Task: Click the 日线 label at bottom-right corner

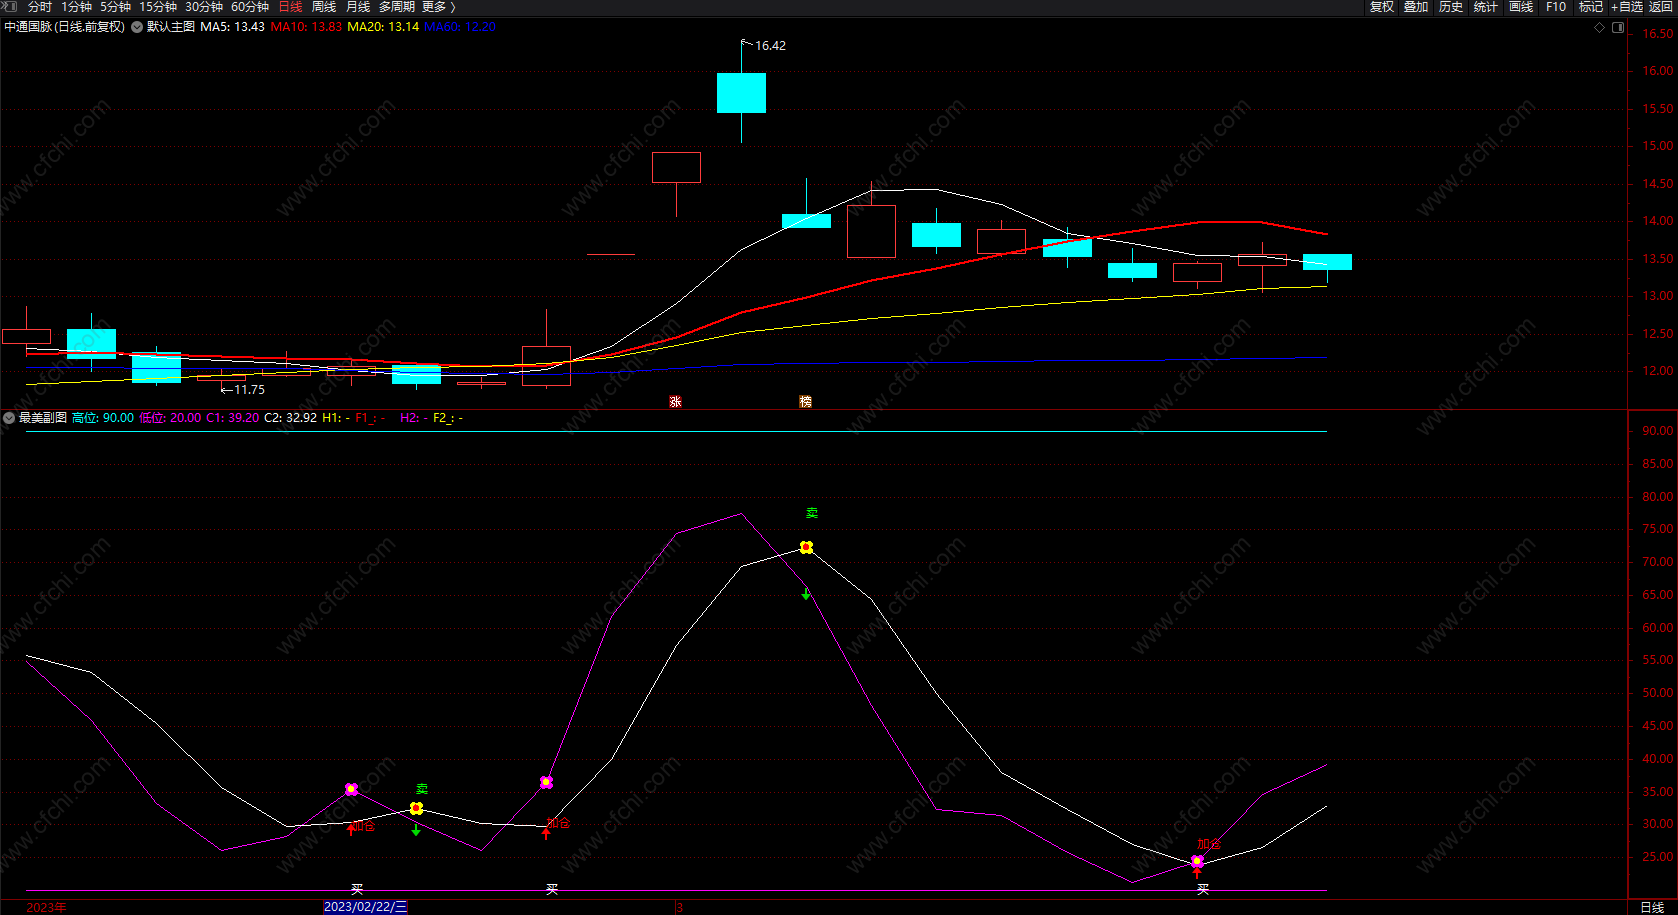Action: point(1652,908)
